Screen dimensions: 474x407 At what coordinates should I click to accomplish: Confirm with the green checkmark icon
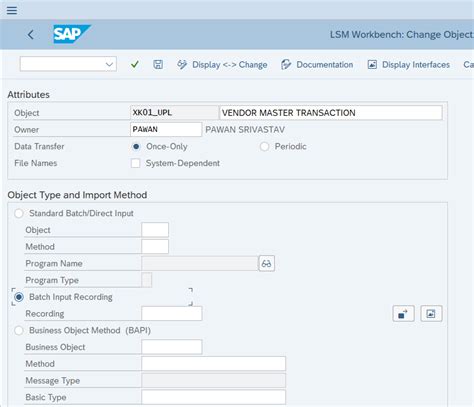pyautogui.click(x=135, y=64)
